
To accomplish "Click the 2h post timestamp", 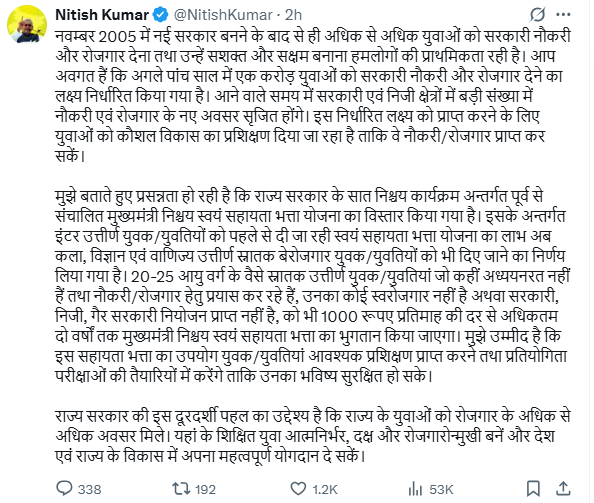I will (293, 15).
